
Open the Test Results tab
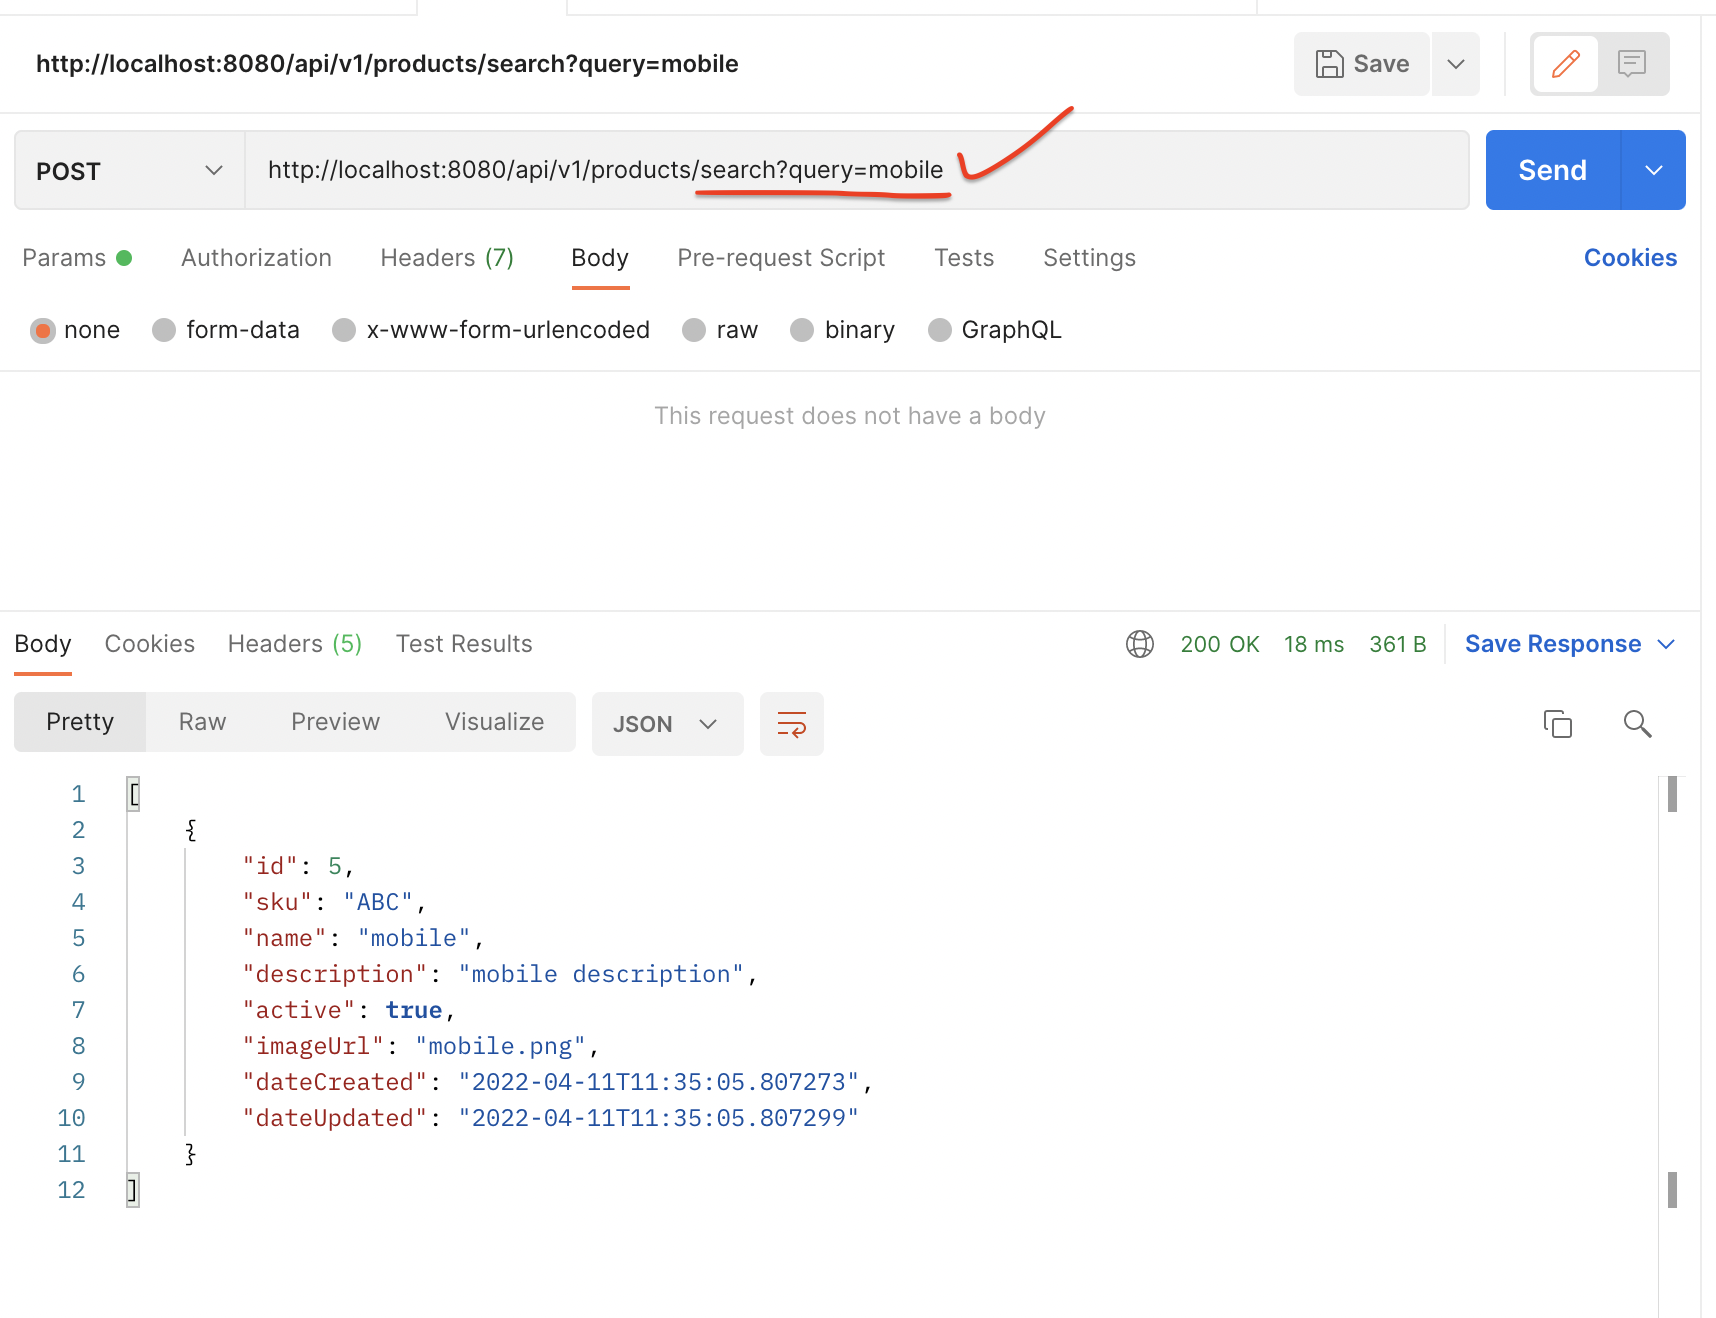point(464,644)
